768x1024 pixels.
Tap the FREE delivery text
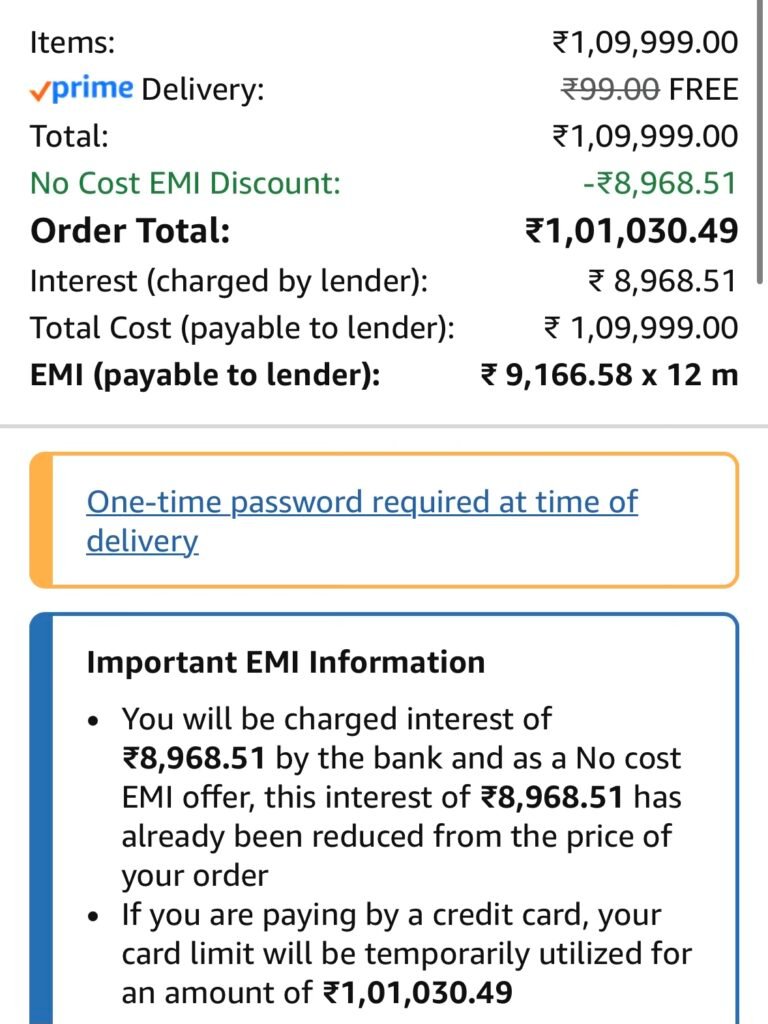(703, 90)
